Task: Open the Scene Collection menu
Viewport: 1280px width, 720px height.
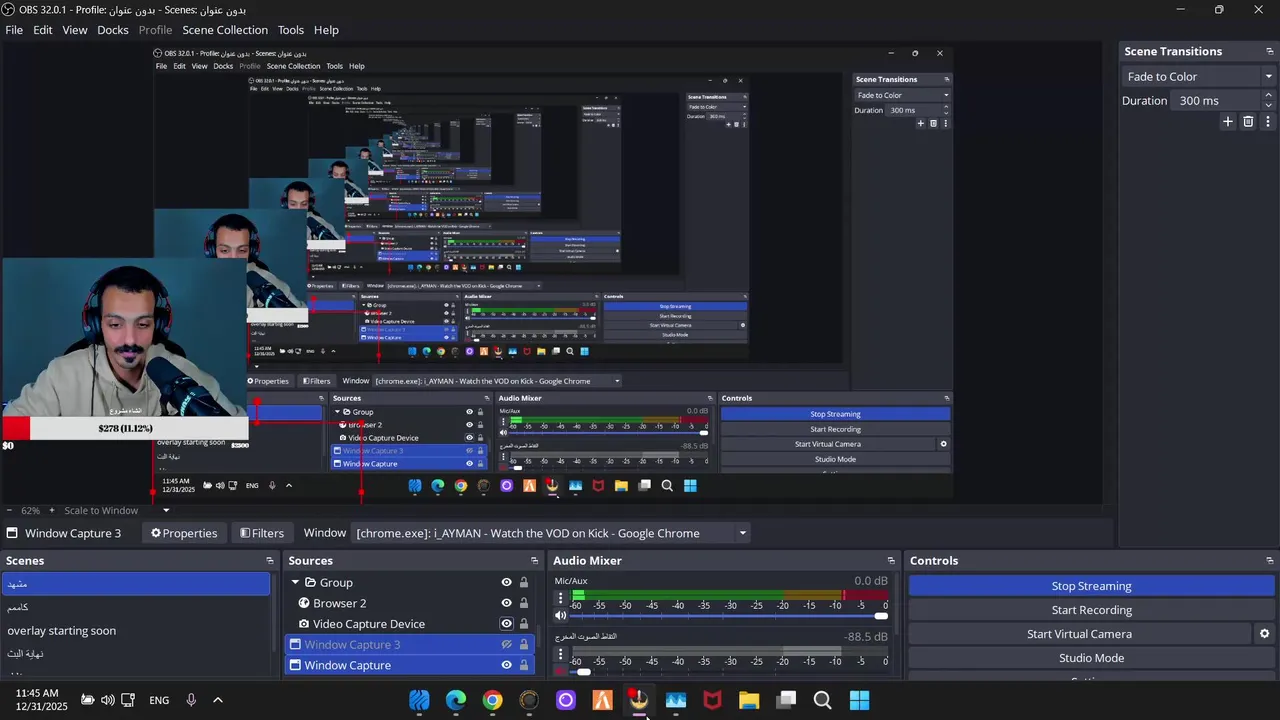Action: point(225,30)
